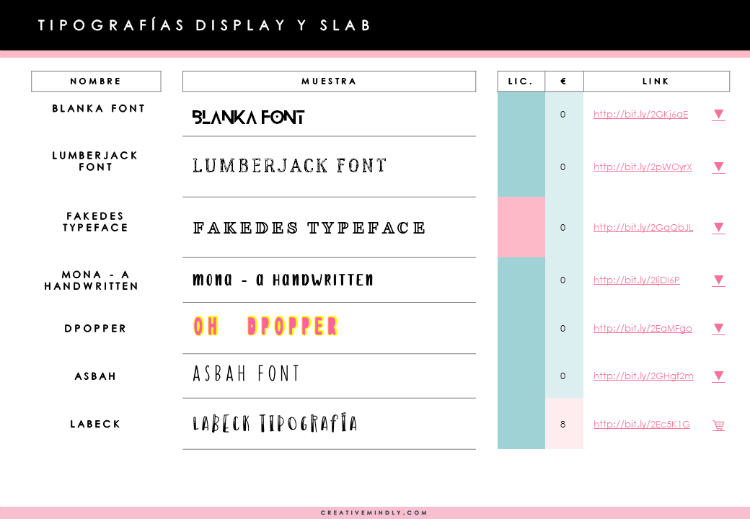Viewport: 750px width, 519px height.
Task: Open the Labeck purchase link bit.ly/2Ec5K1G
Action: (641, 424)
